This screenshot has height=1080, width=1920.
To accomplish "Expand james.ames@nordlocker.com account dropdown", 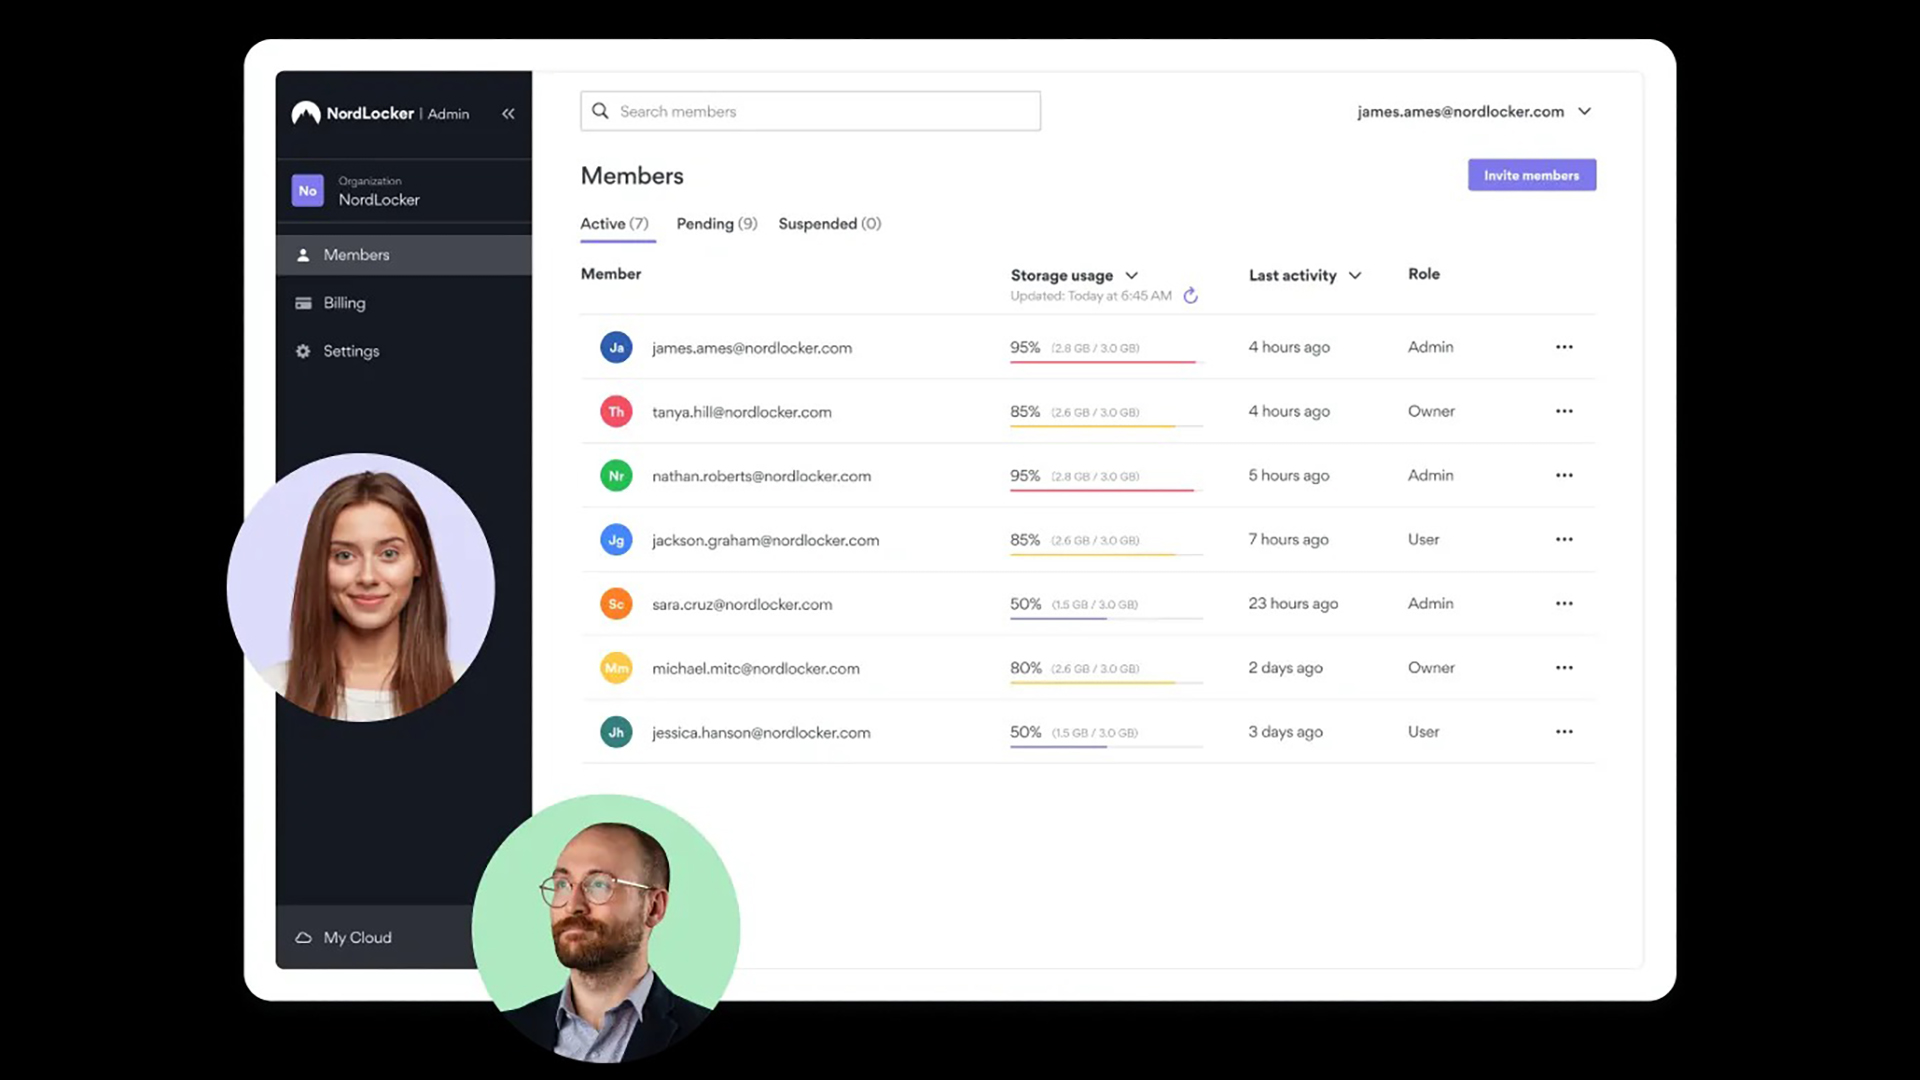I will click(x=1474, y=112).
